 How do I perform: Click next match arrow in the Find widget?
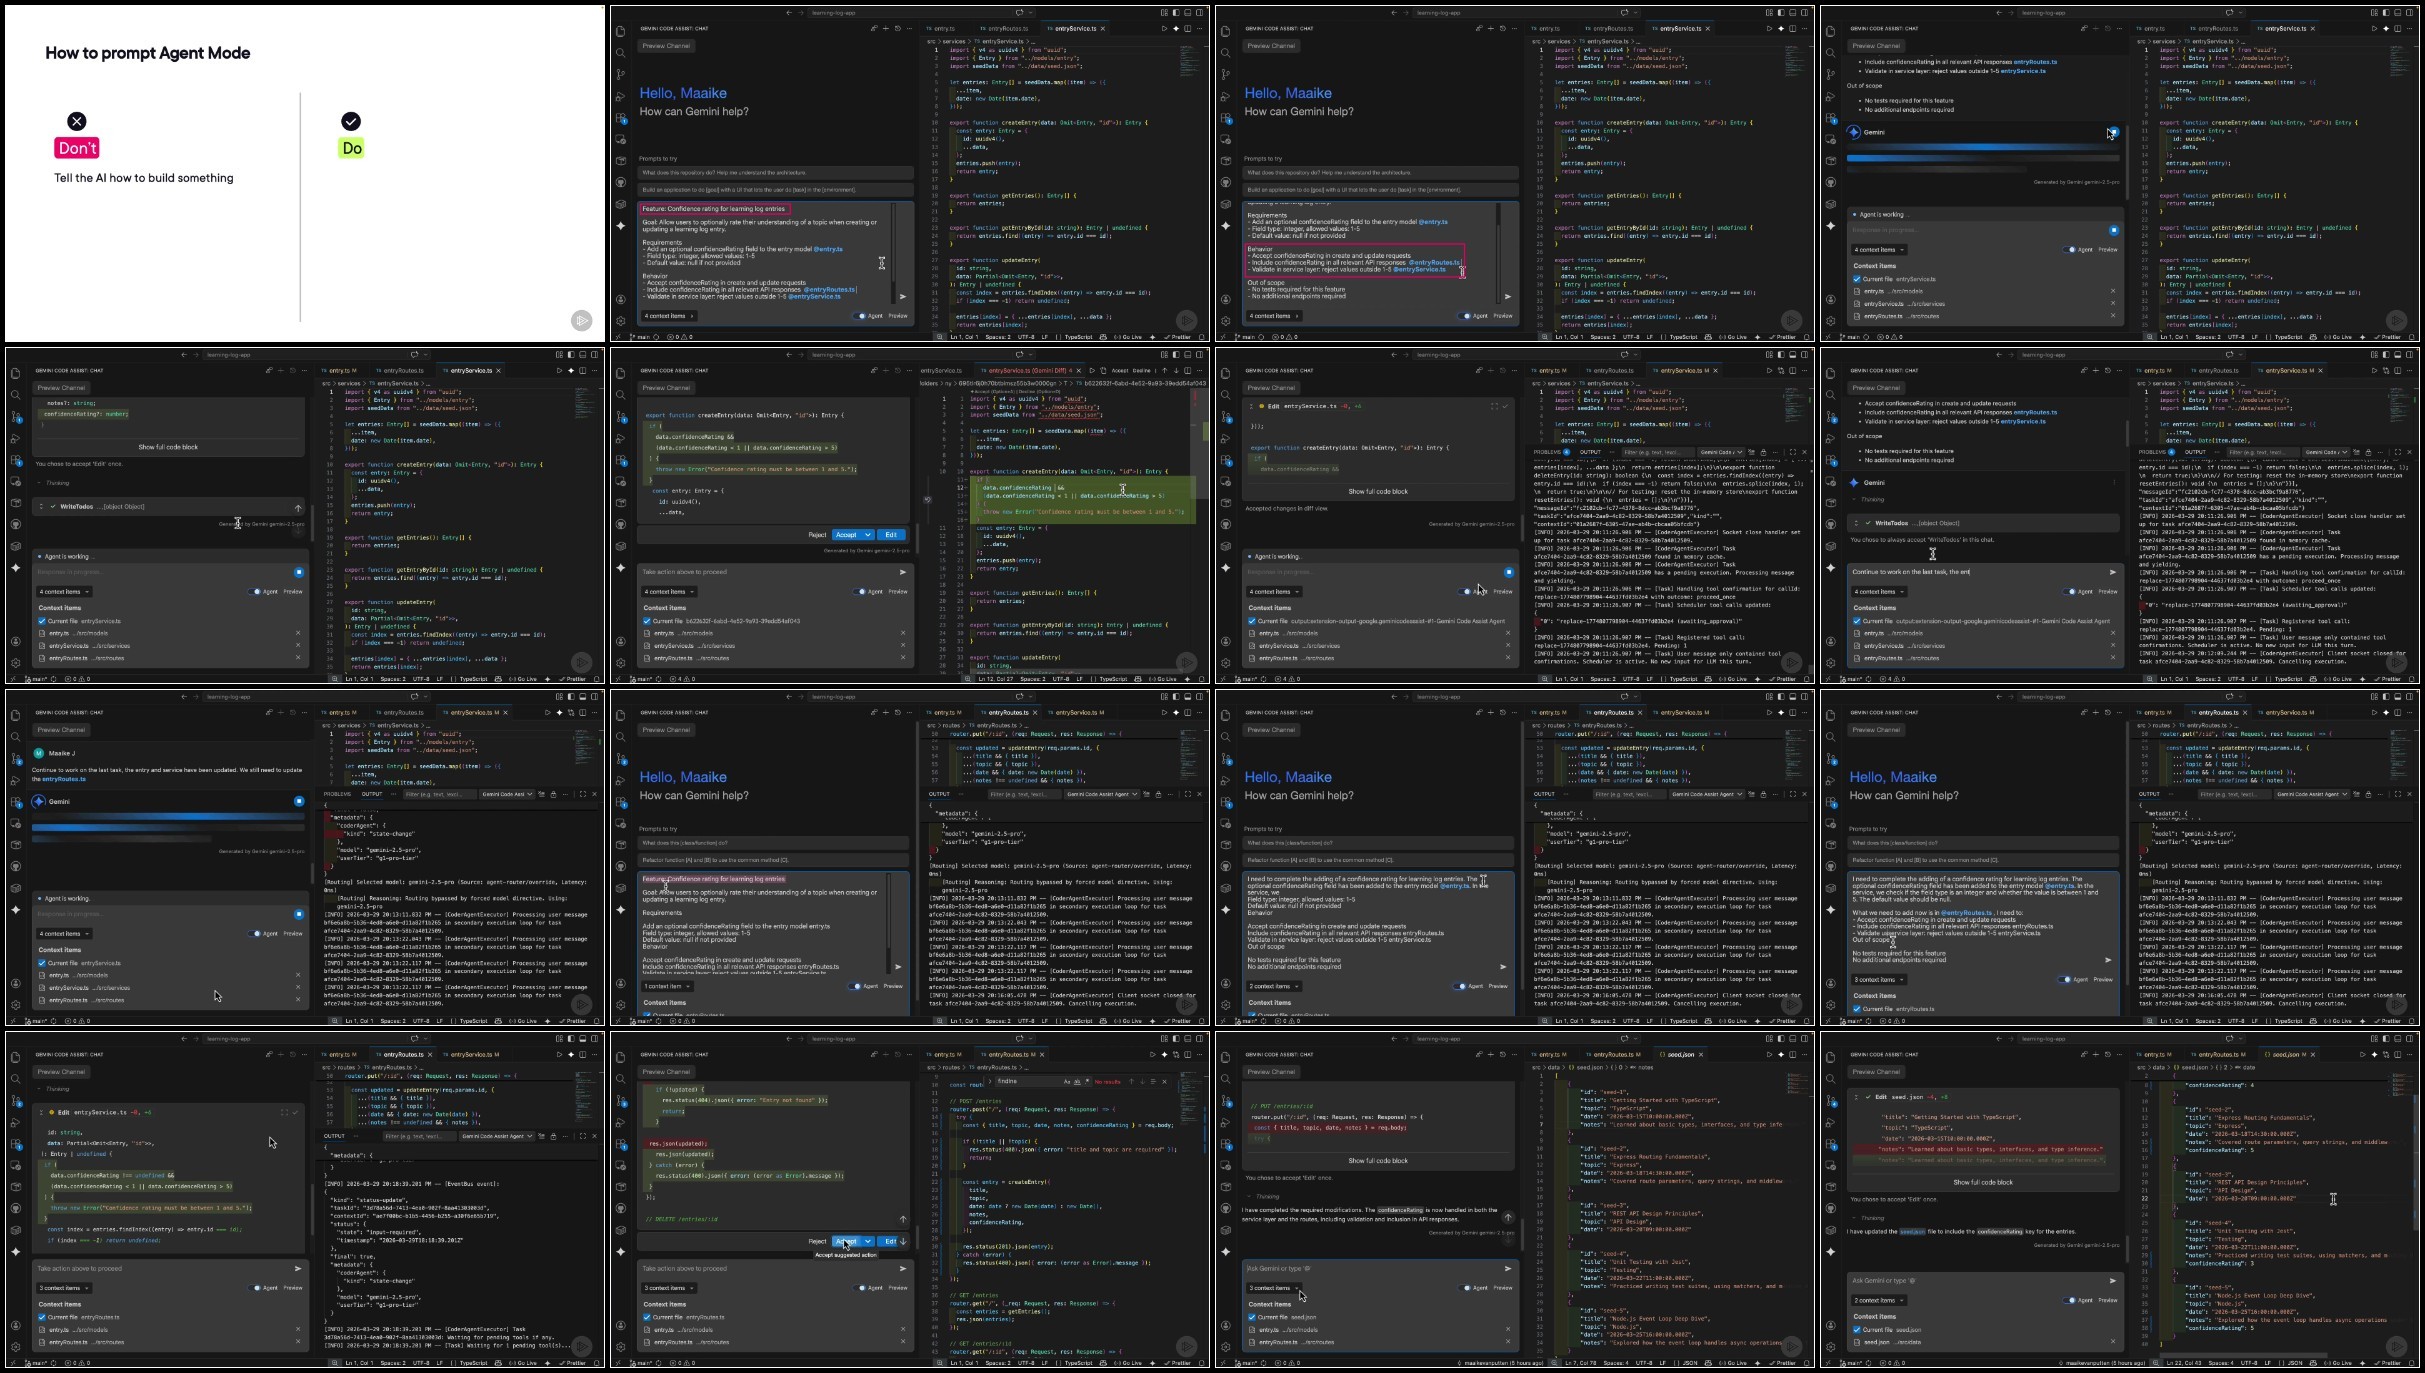tap(1142, 1081)
